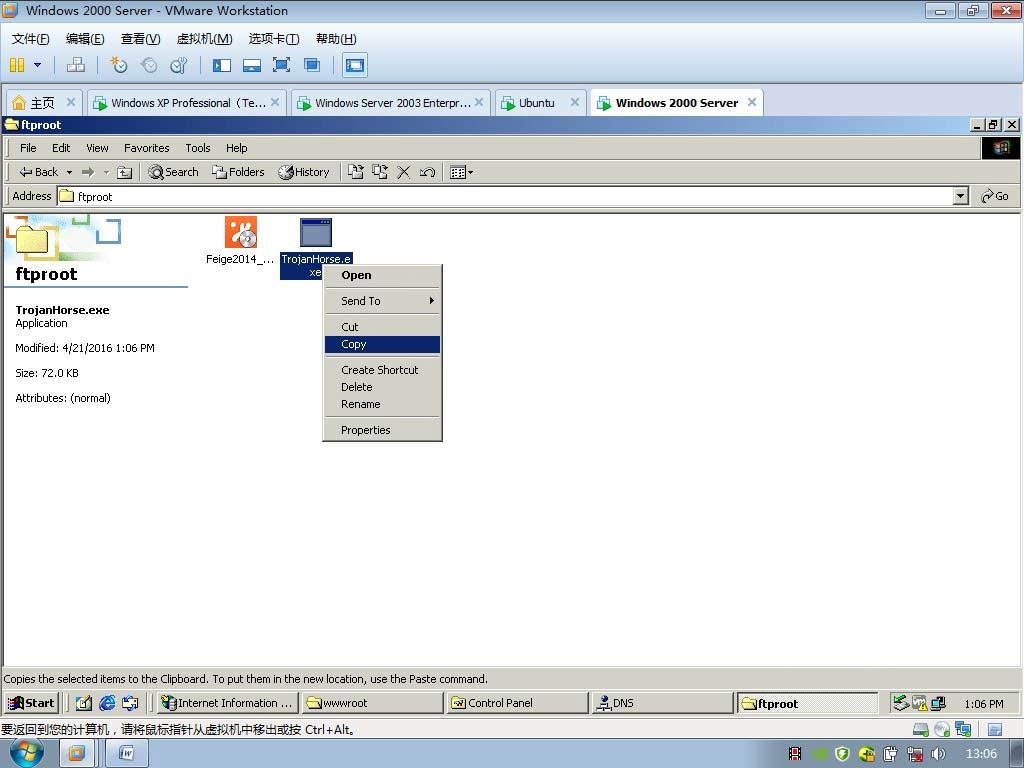
Task: Click the Move To icon in toolbar
Action: [x=355, y=172]
